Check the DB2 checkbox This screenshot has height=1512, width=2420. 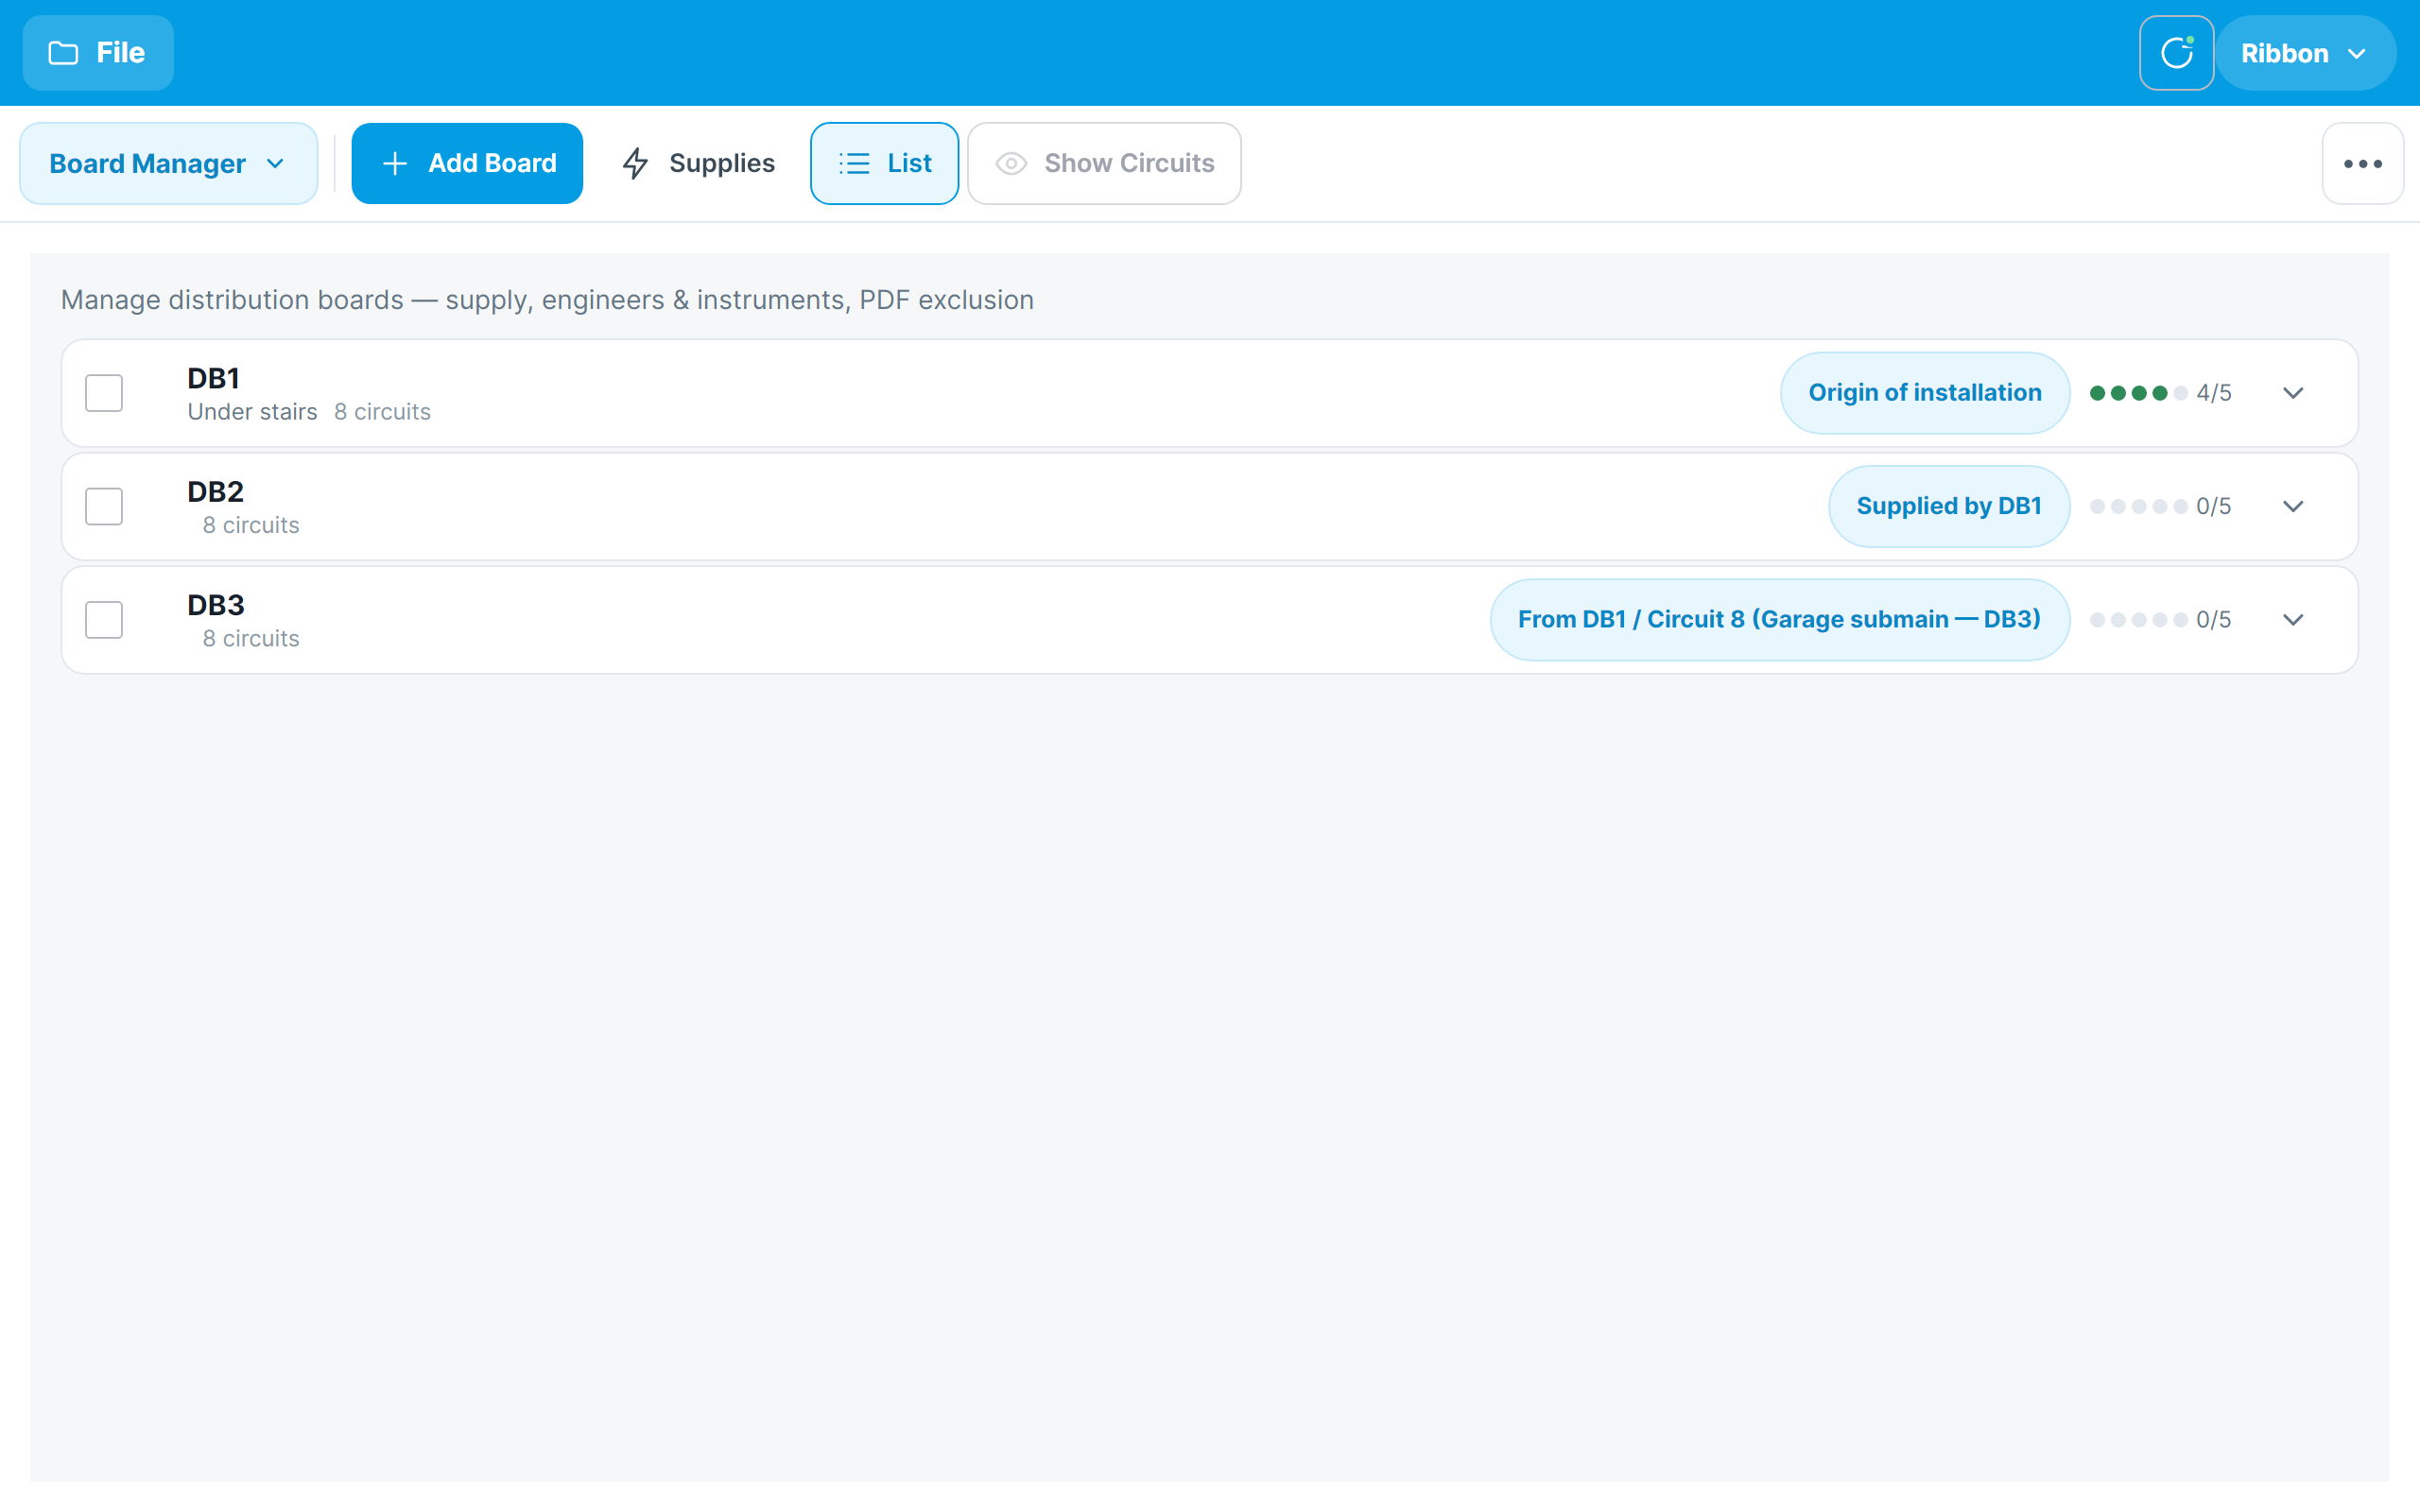click(104, 506)
